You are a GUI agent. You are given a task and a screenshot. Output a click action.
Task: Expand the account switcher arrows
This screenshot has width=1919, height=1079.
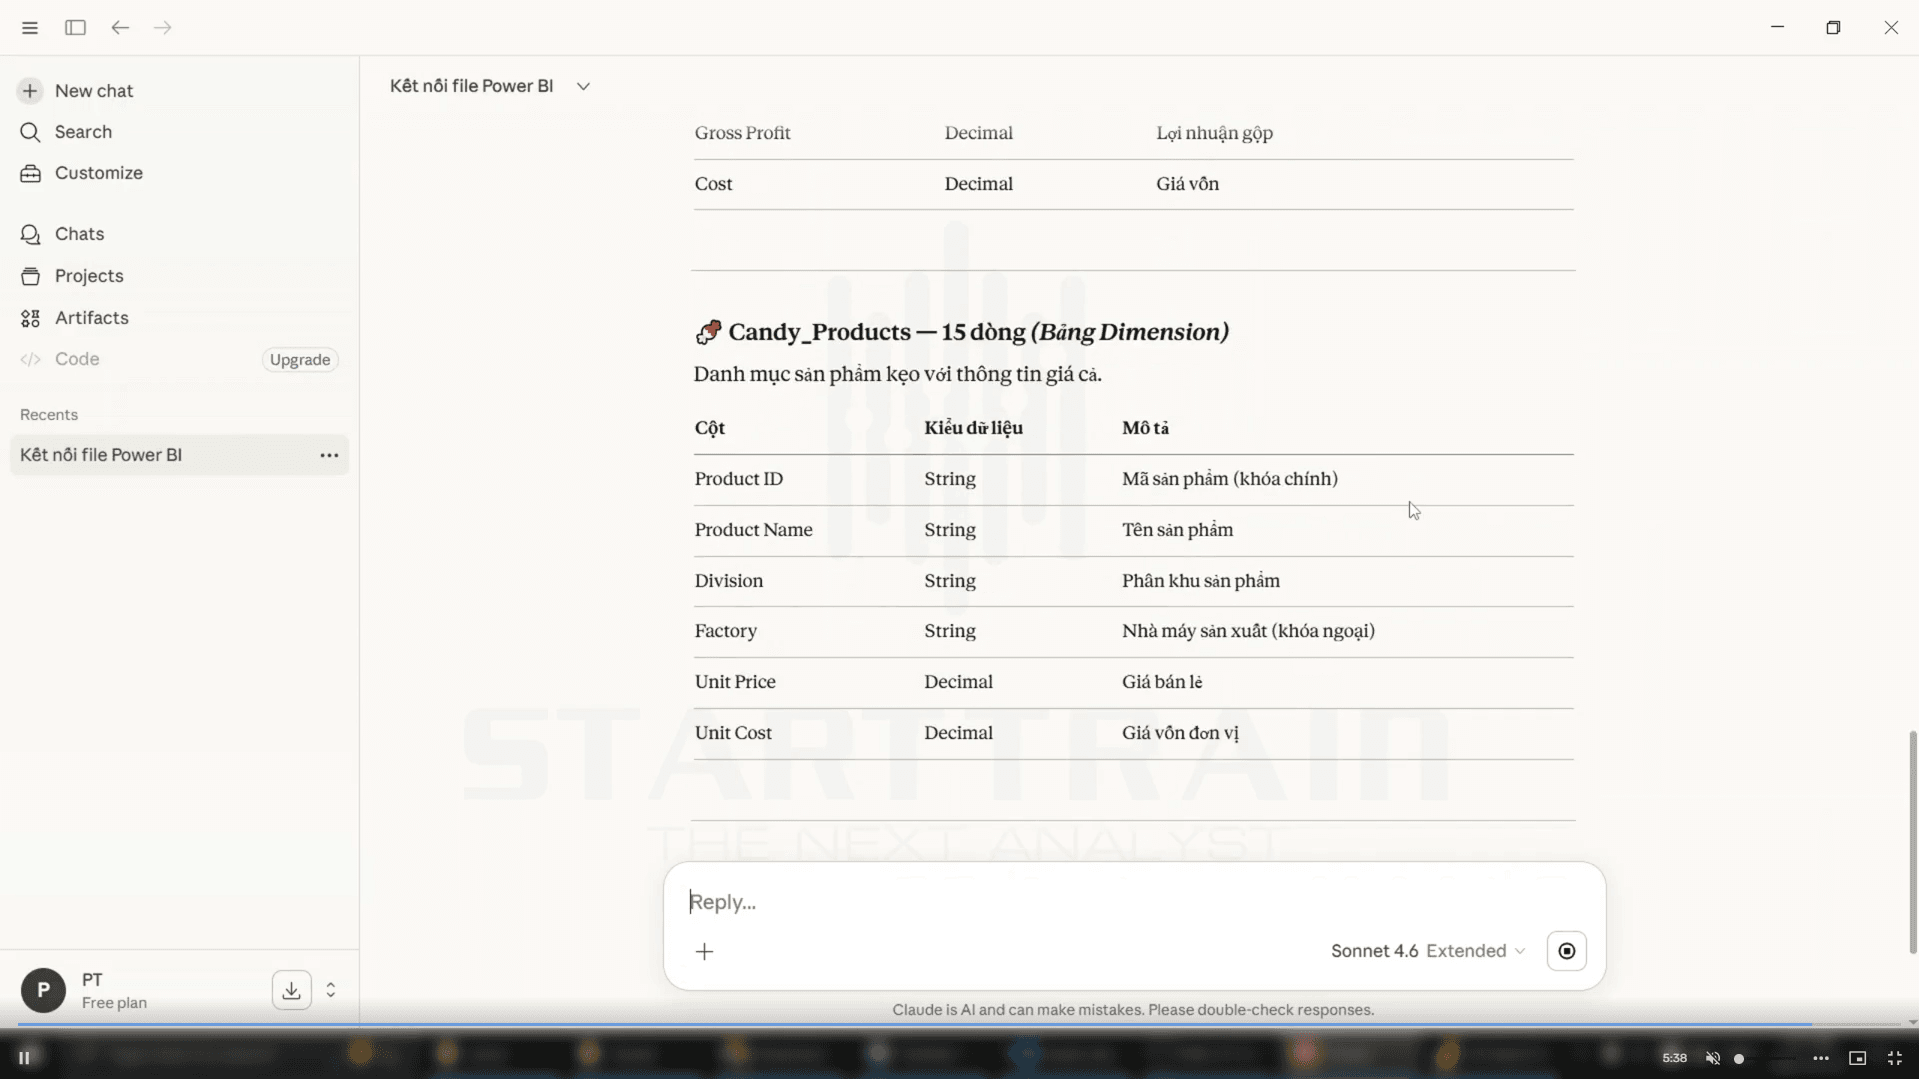(x=331, y=990)
